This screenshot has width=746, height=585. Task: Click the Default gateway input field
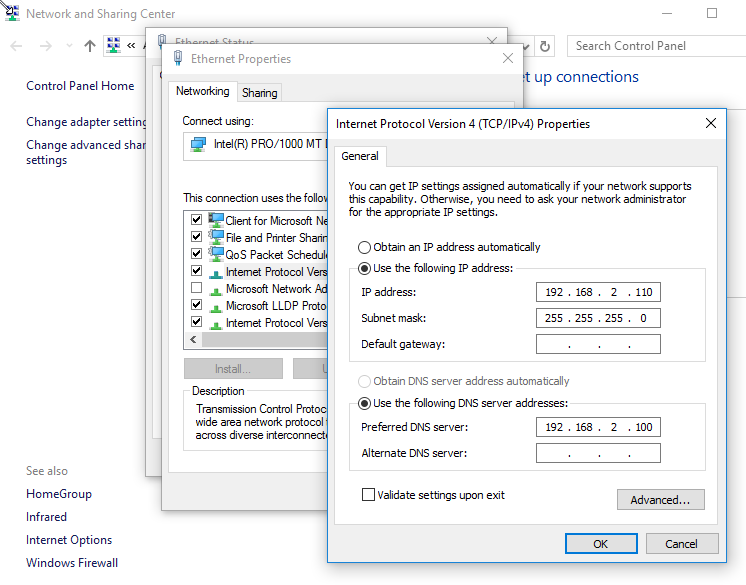pyautogui.click(x=598, y=344)
